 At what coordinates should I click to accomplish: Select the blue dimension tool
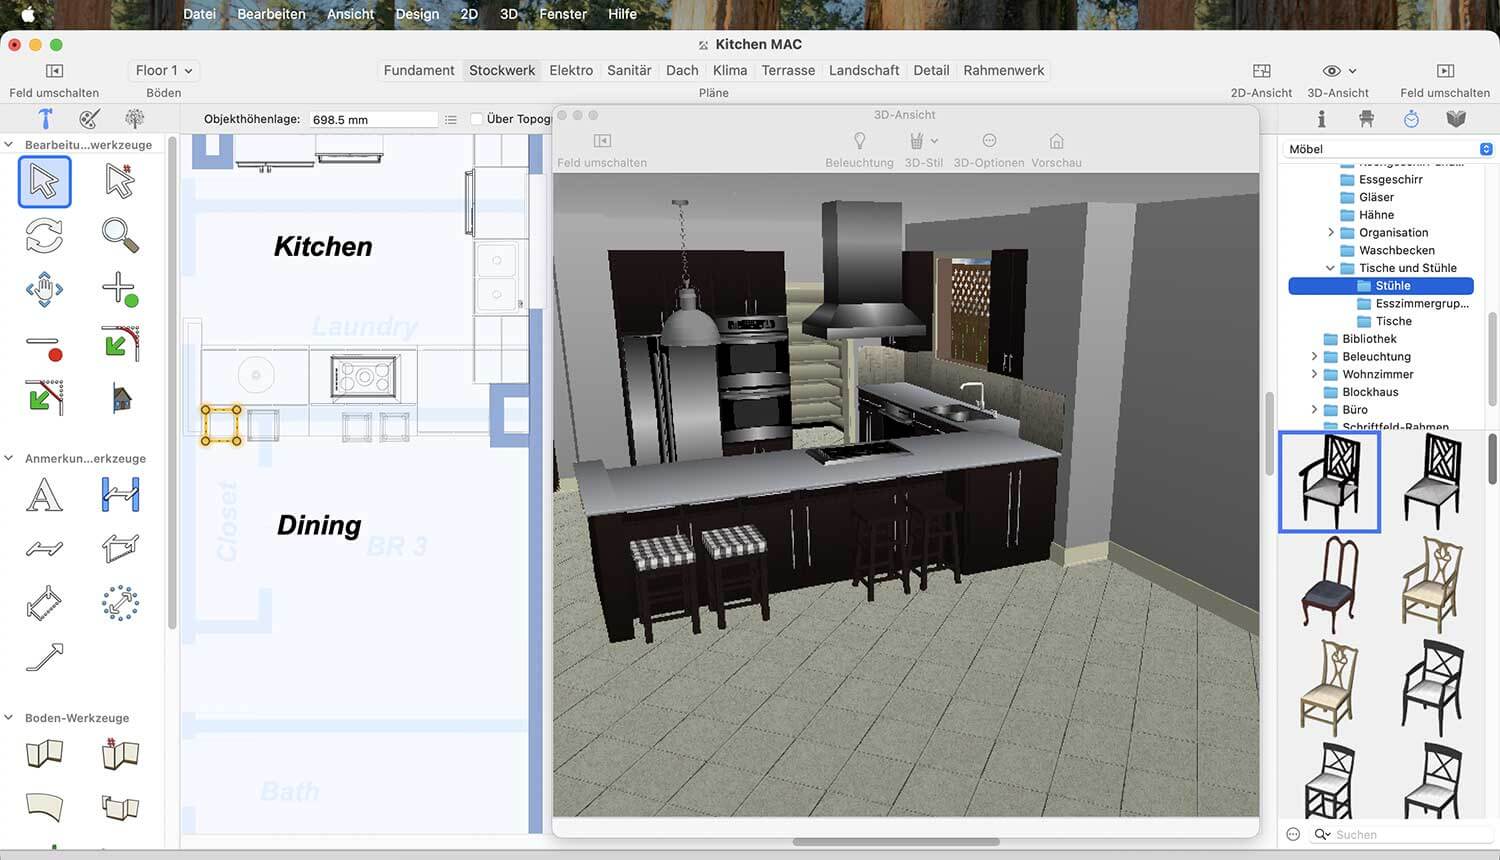coord(120,495)
